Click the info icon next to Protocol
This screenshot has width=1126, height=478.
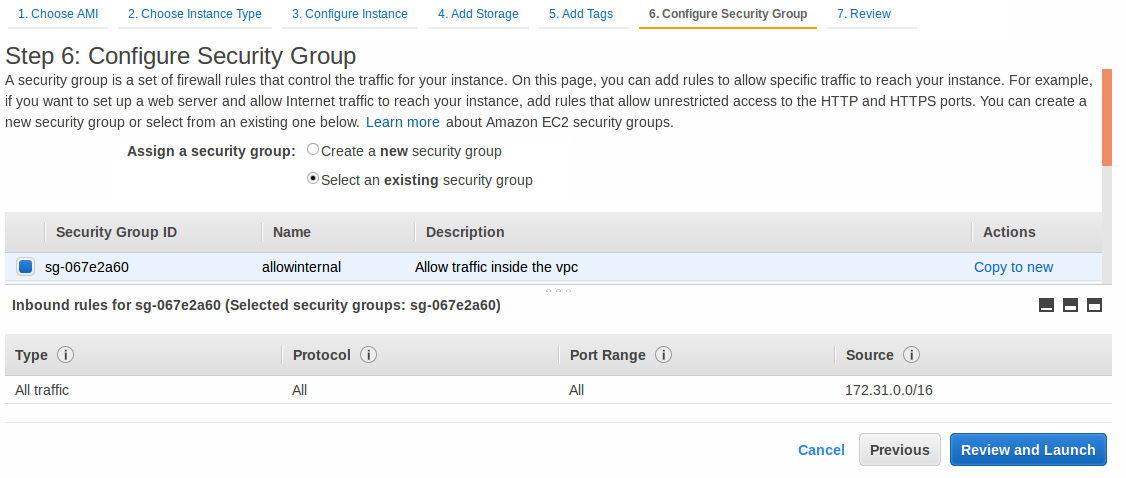coord(368,355)
